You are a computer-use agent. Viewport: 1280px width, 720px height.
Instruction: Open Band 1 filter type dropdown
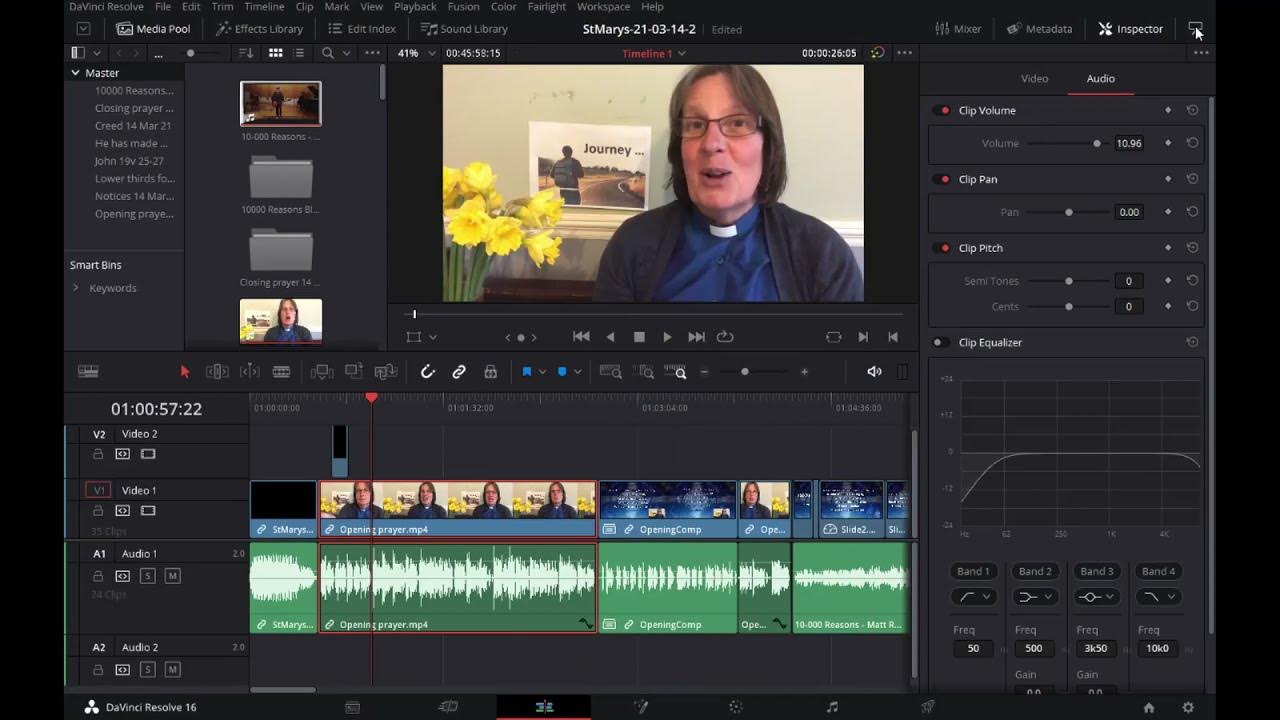pyautogui.click(x=973, y=597)
